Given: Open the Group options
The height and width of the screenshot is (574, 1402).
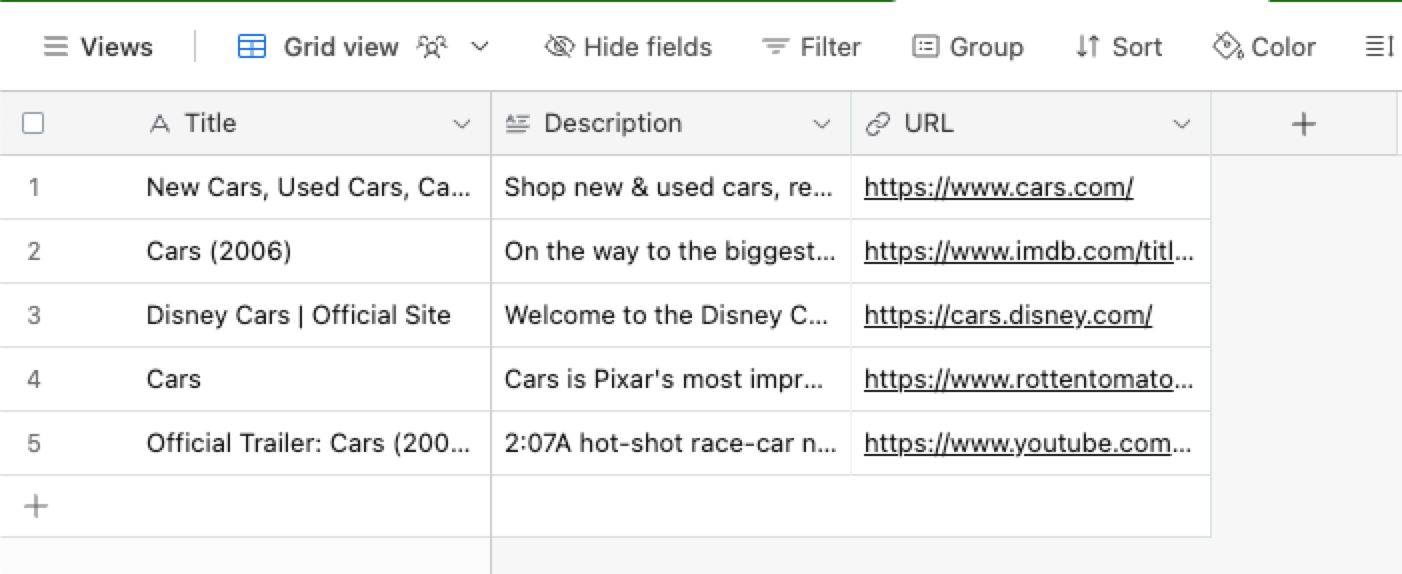Looking at the screenshot, I should (968, 47).
